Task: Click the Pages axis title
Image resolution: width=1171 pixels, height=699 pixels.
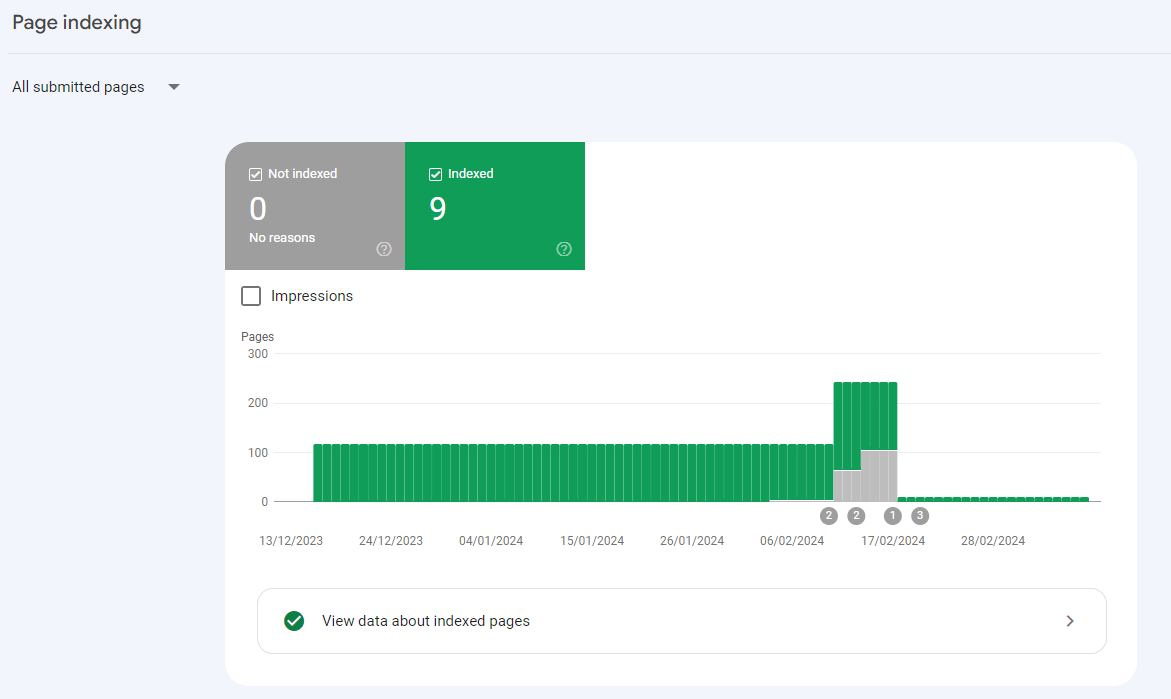Action: point(258,337)
